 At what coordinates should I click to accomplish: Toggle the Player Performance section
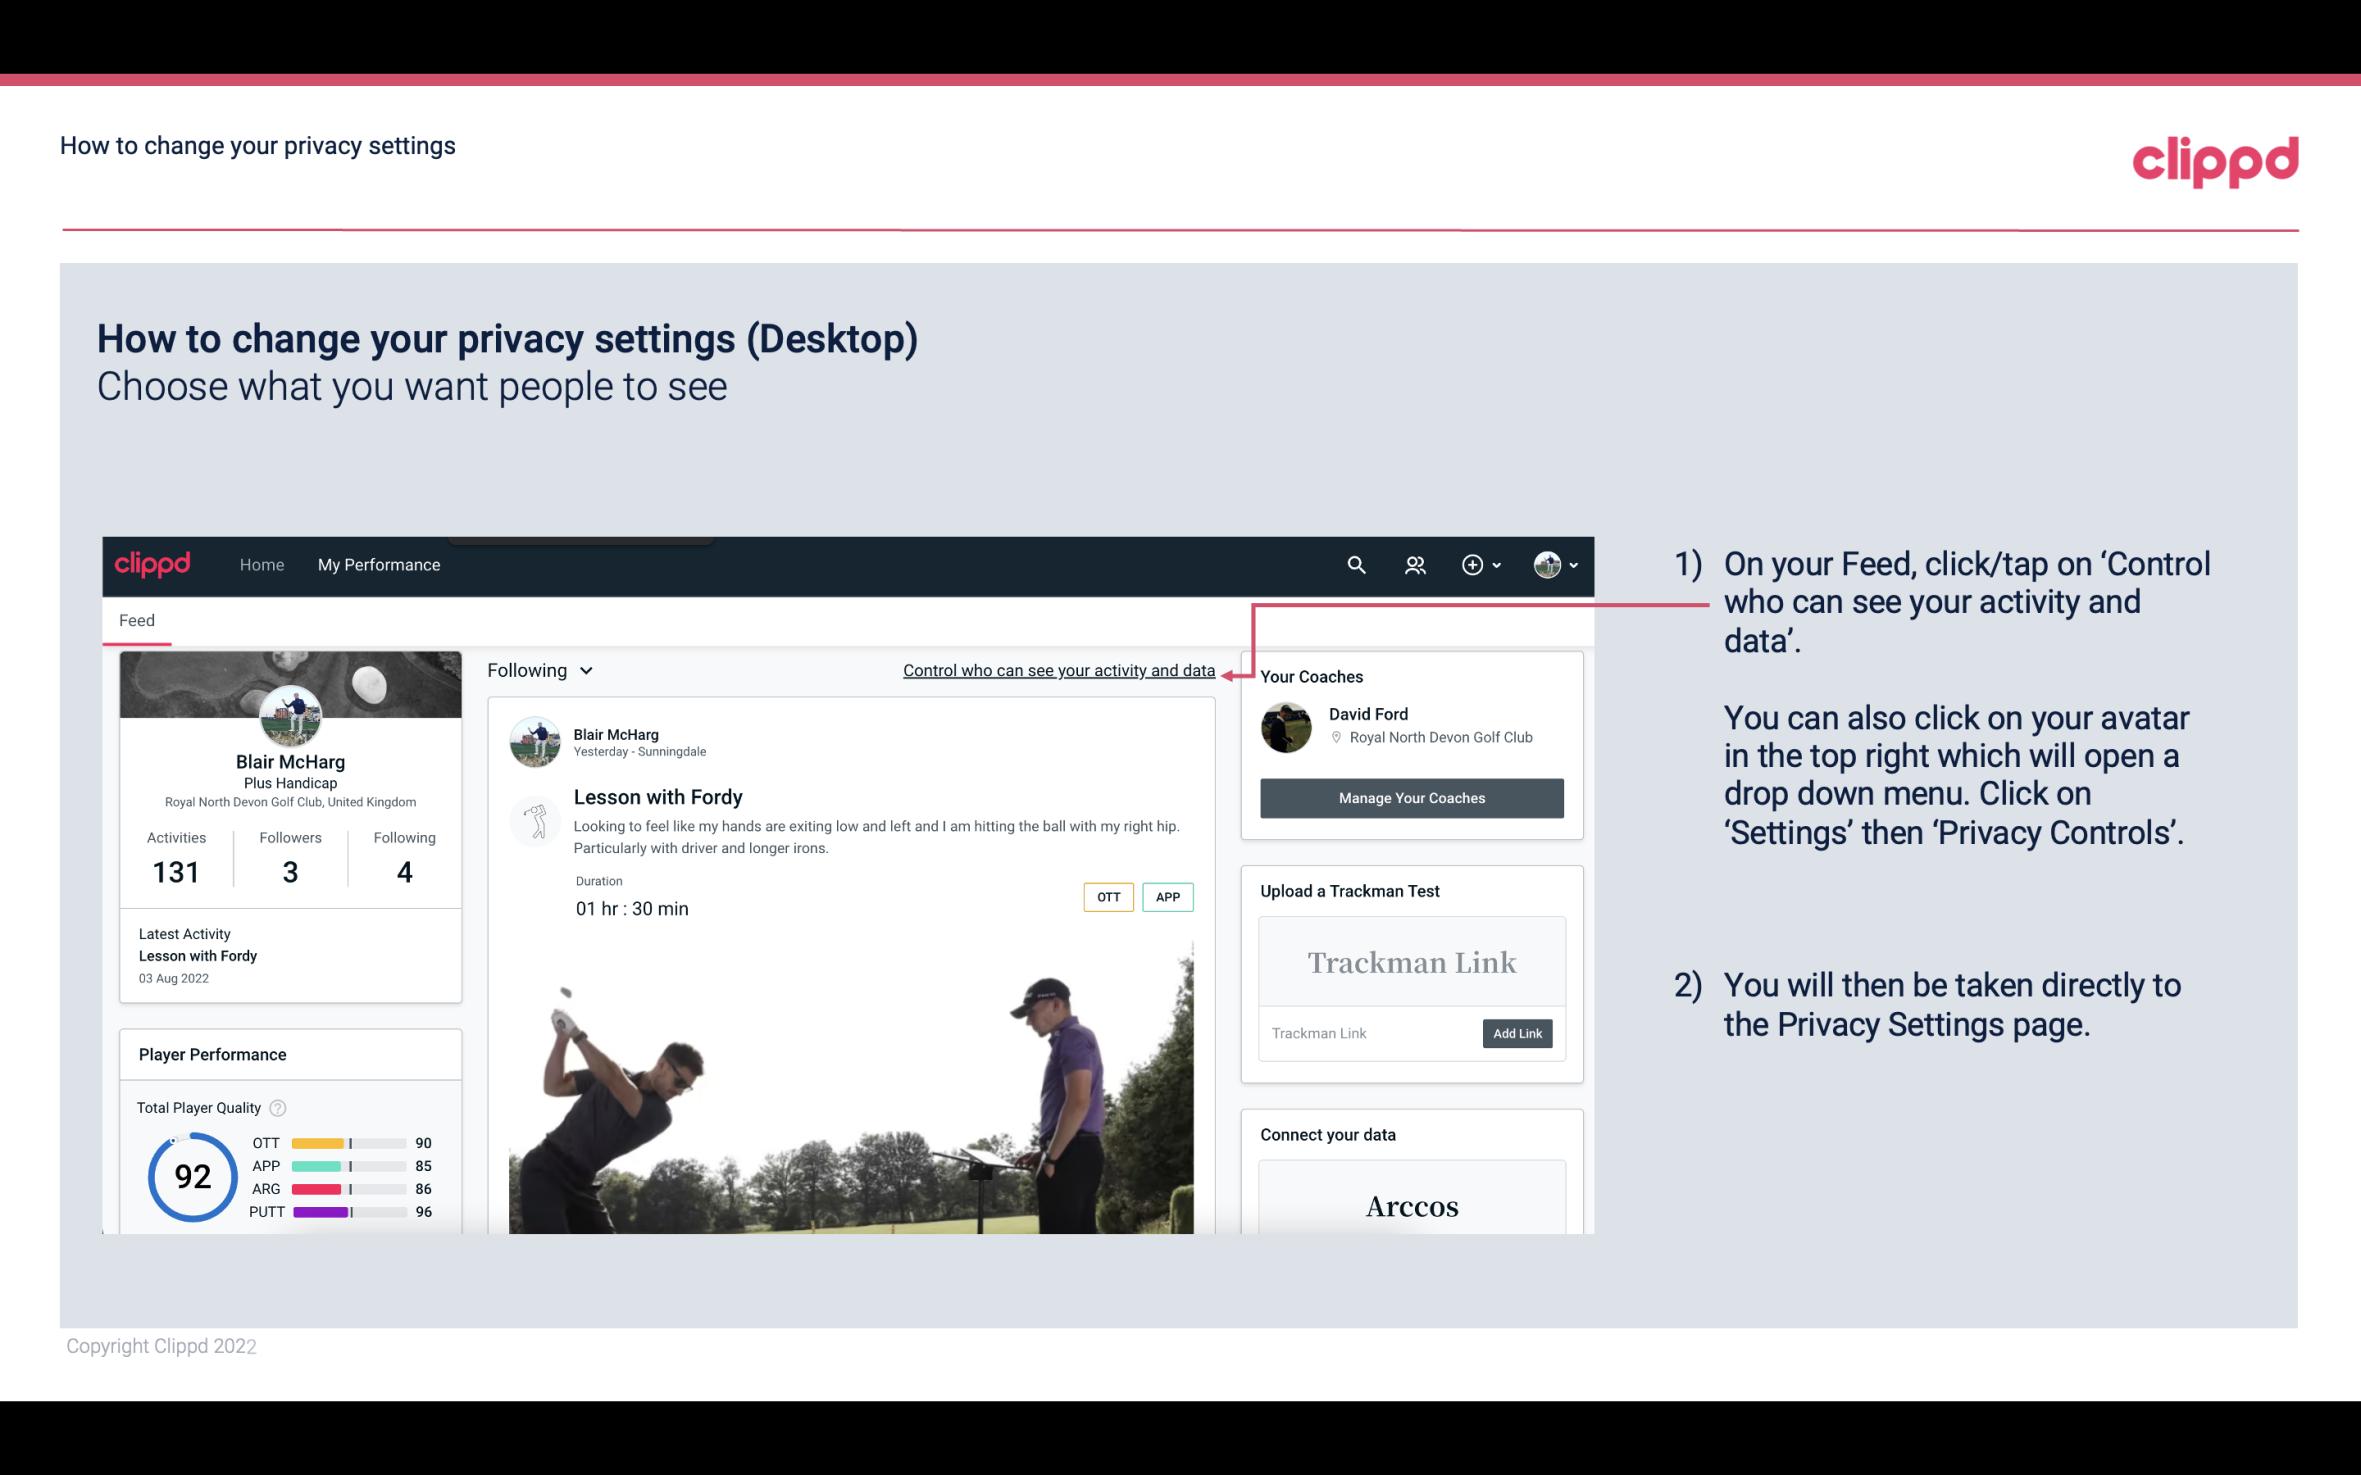[x=212, y=1054]
